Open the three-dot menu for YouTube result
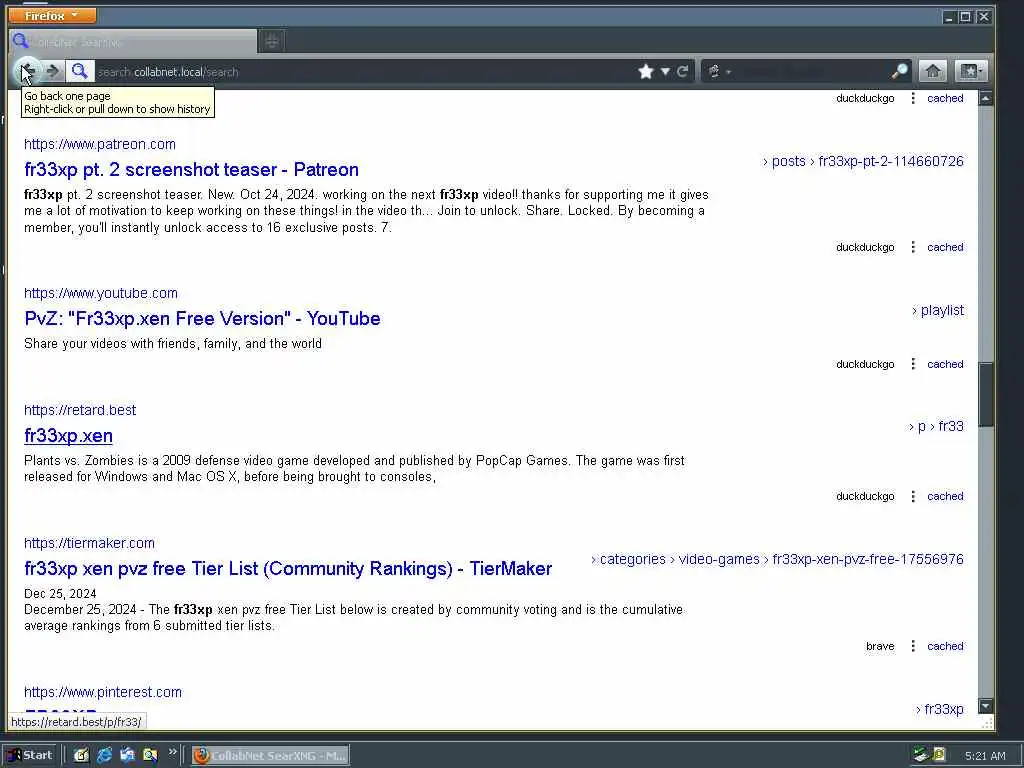1024x768 pixels. 913,364
